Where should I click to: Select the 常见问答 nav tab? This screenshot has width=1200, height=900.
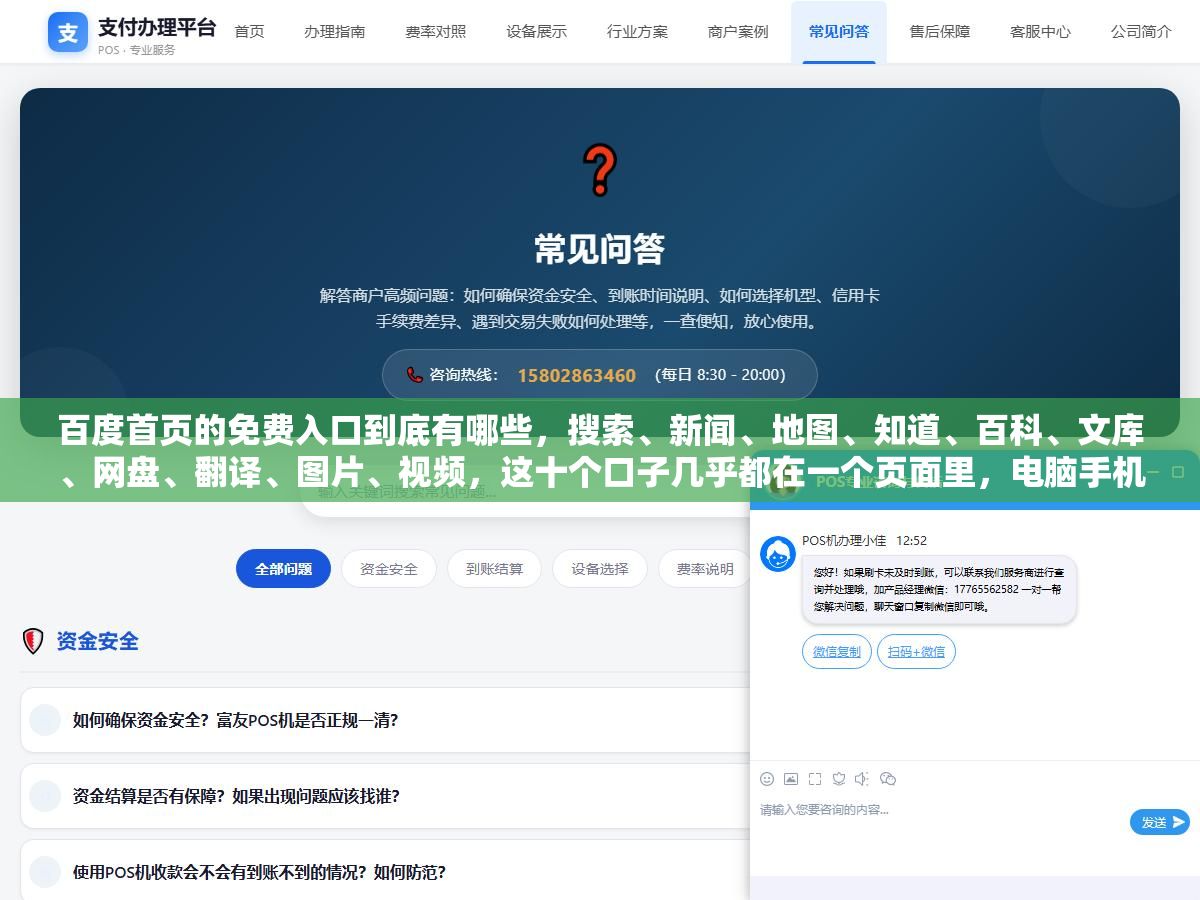click(x=839, y=31)
